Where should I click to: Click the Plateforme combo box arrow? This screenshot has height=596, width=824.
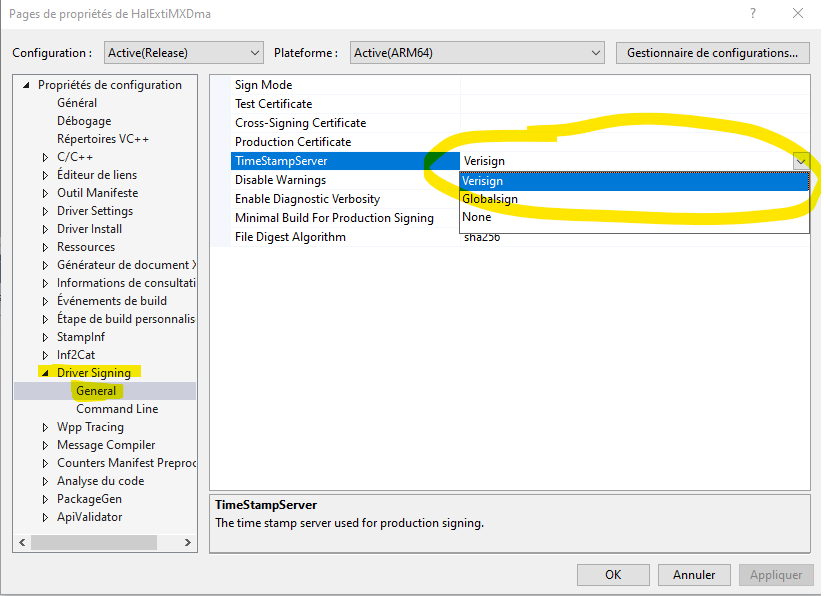[x=596, y=52]
